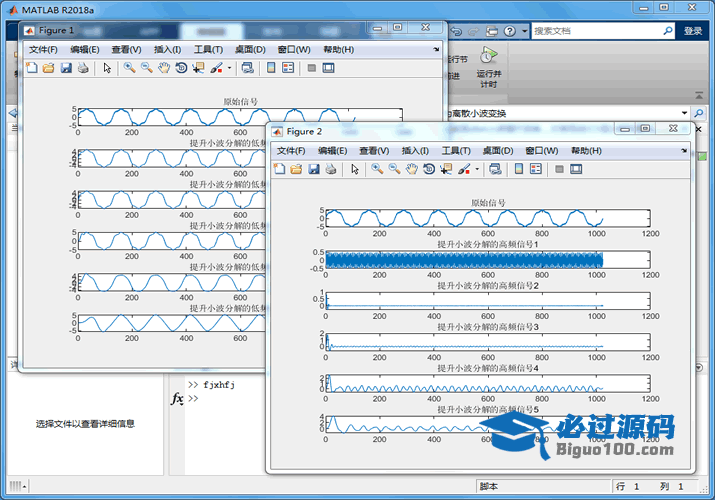The image size is (715, 500).
Task: Collapse the MATLAB toolstrip with the arrow
Action: (699, 95)
